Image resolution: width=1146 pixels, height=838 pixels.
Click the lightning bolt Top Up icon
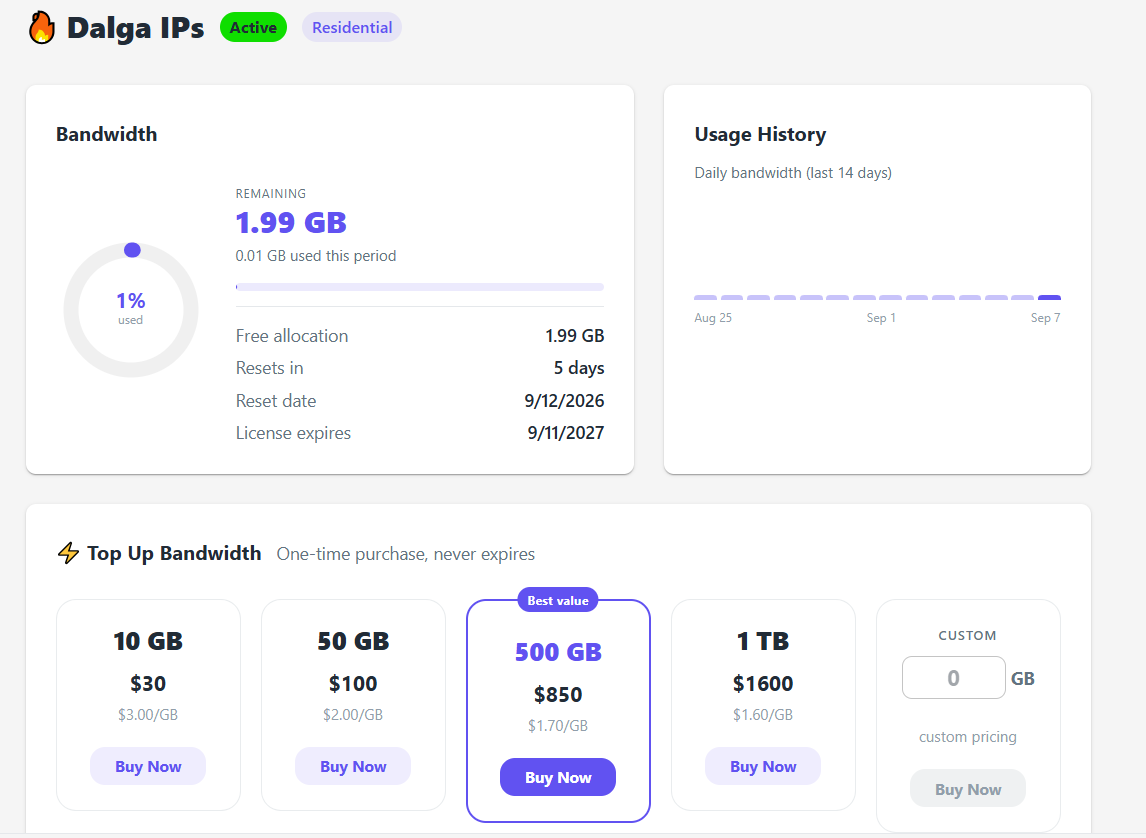tap(68, 553)
